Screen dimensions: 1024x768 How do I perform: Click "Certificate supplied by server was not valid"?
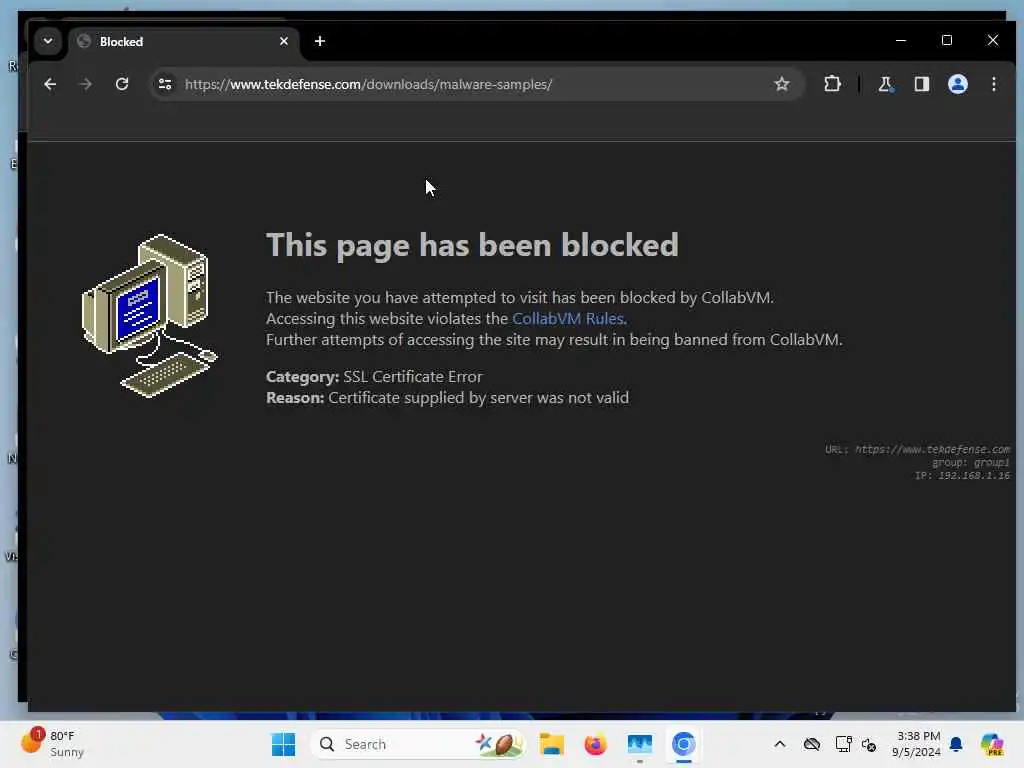(478, 398)
